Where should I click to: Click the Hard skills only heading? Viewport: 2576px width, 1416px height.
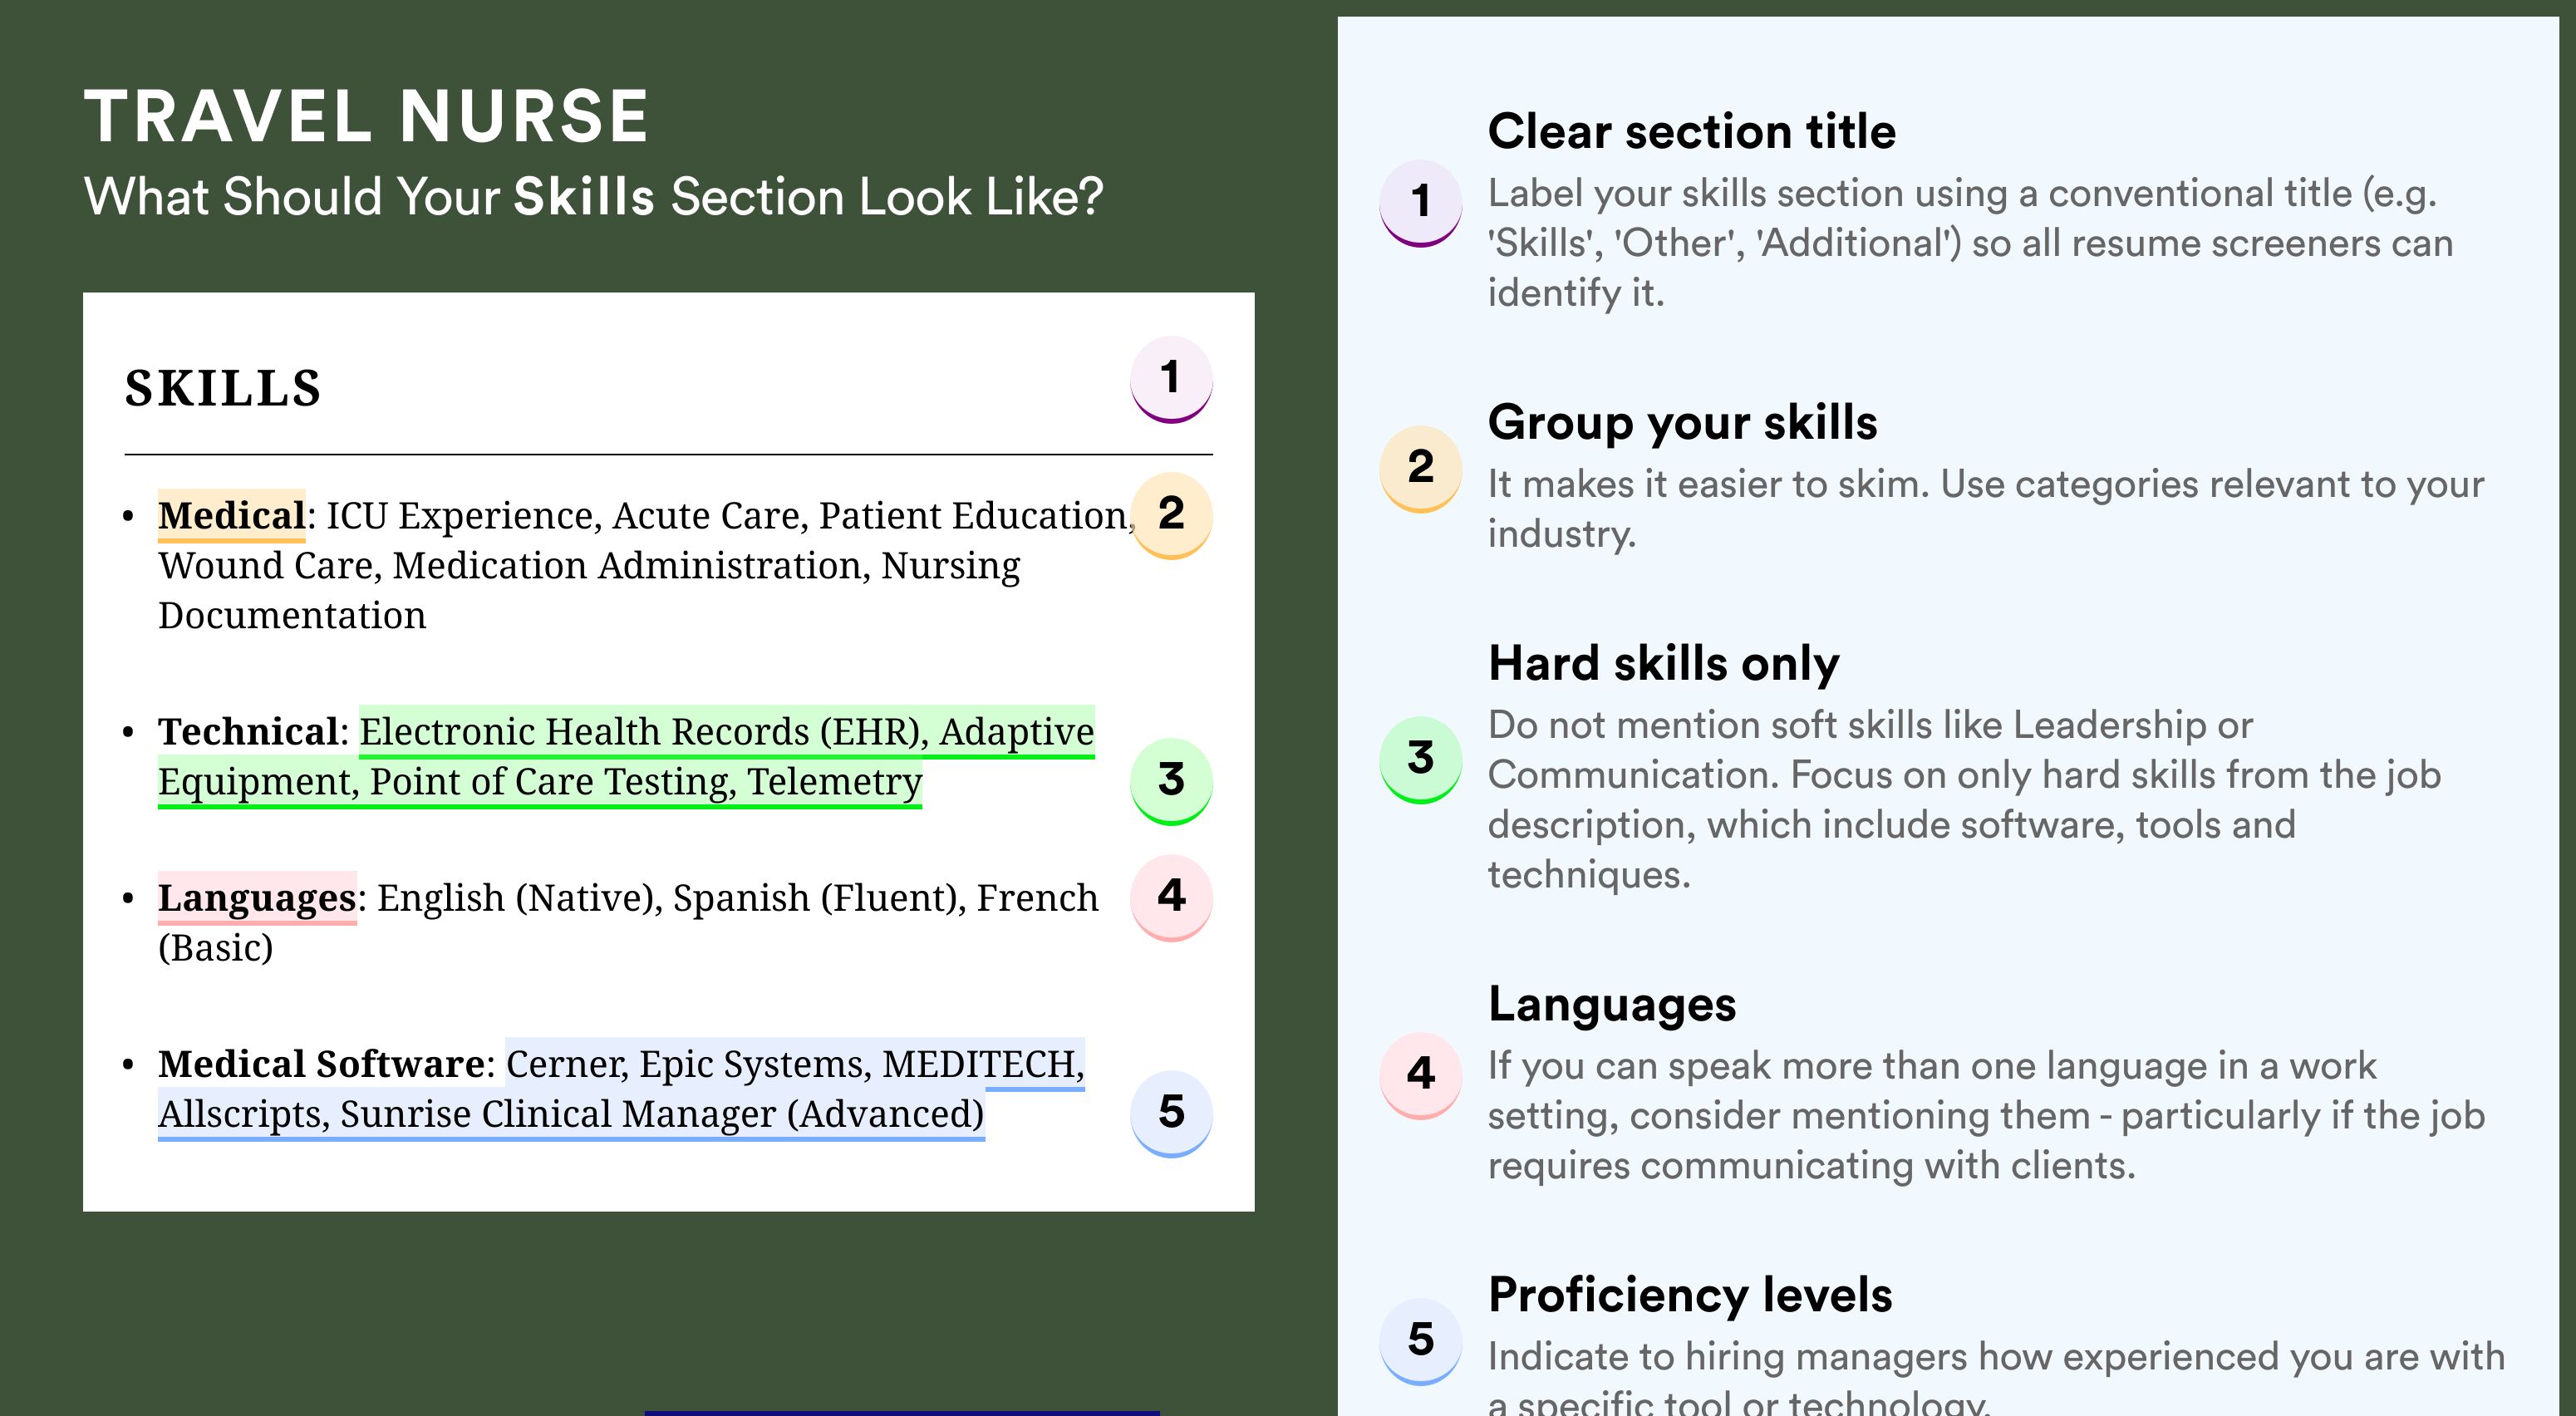(1664, 663)
